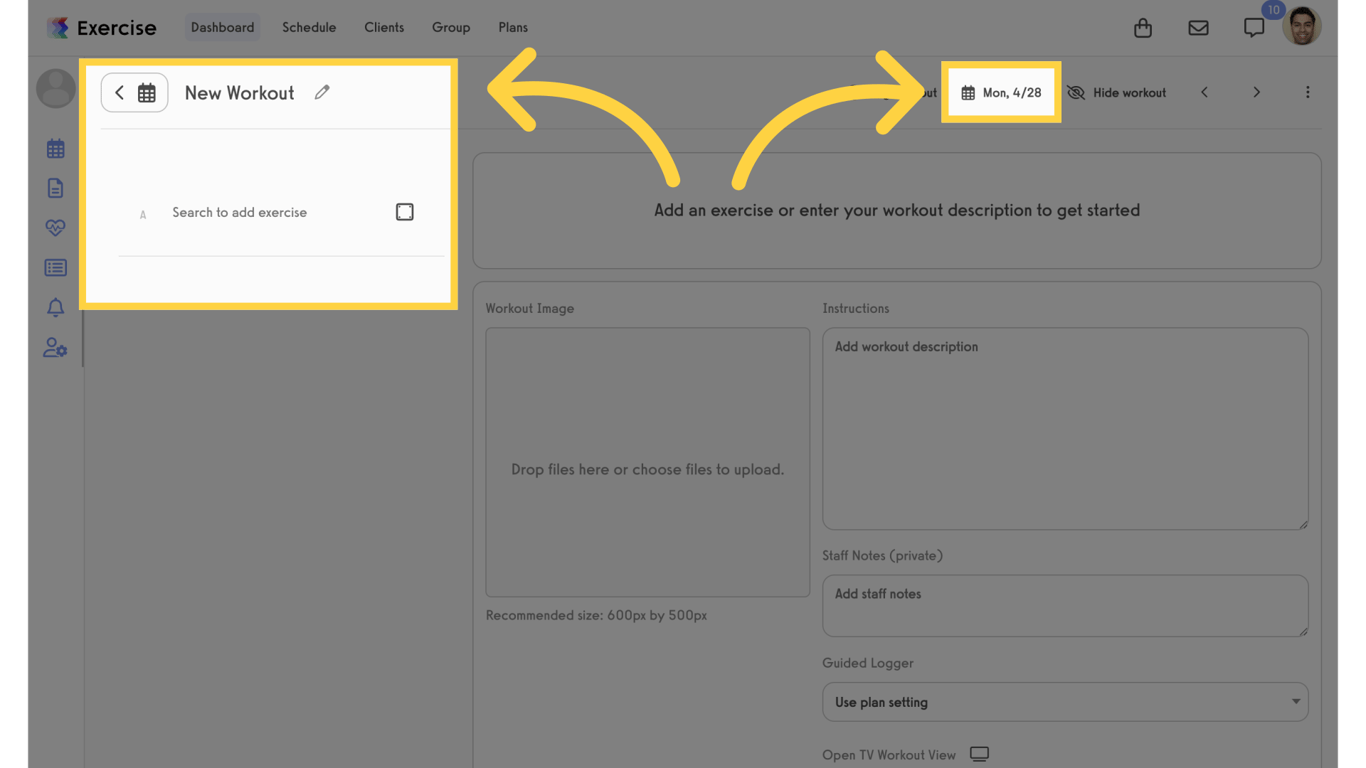Open the Group tab

click(451, 28)
